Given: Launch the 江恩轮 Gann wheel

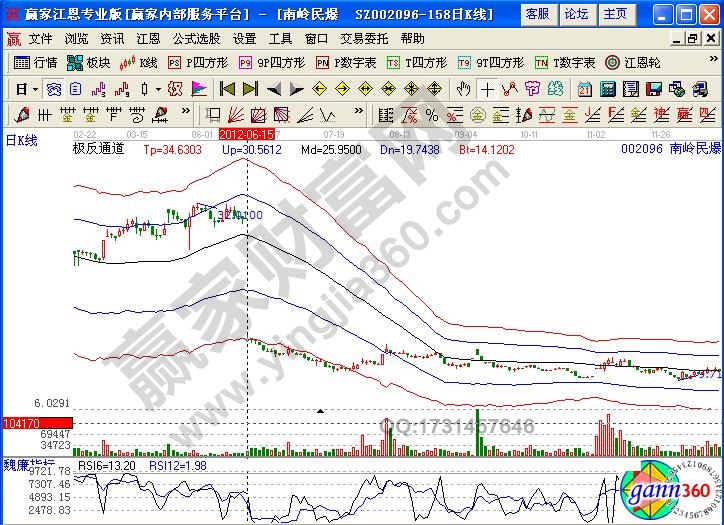Looking at the screenshot, I should (x=637, y=62).
